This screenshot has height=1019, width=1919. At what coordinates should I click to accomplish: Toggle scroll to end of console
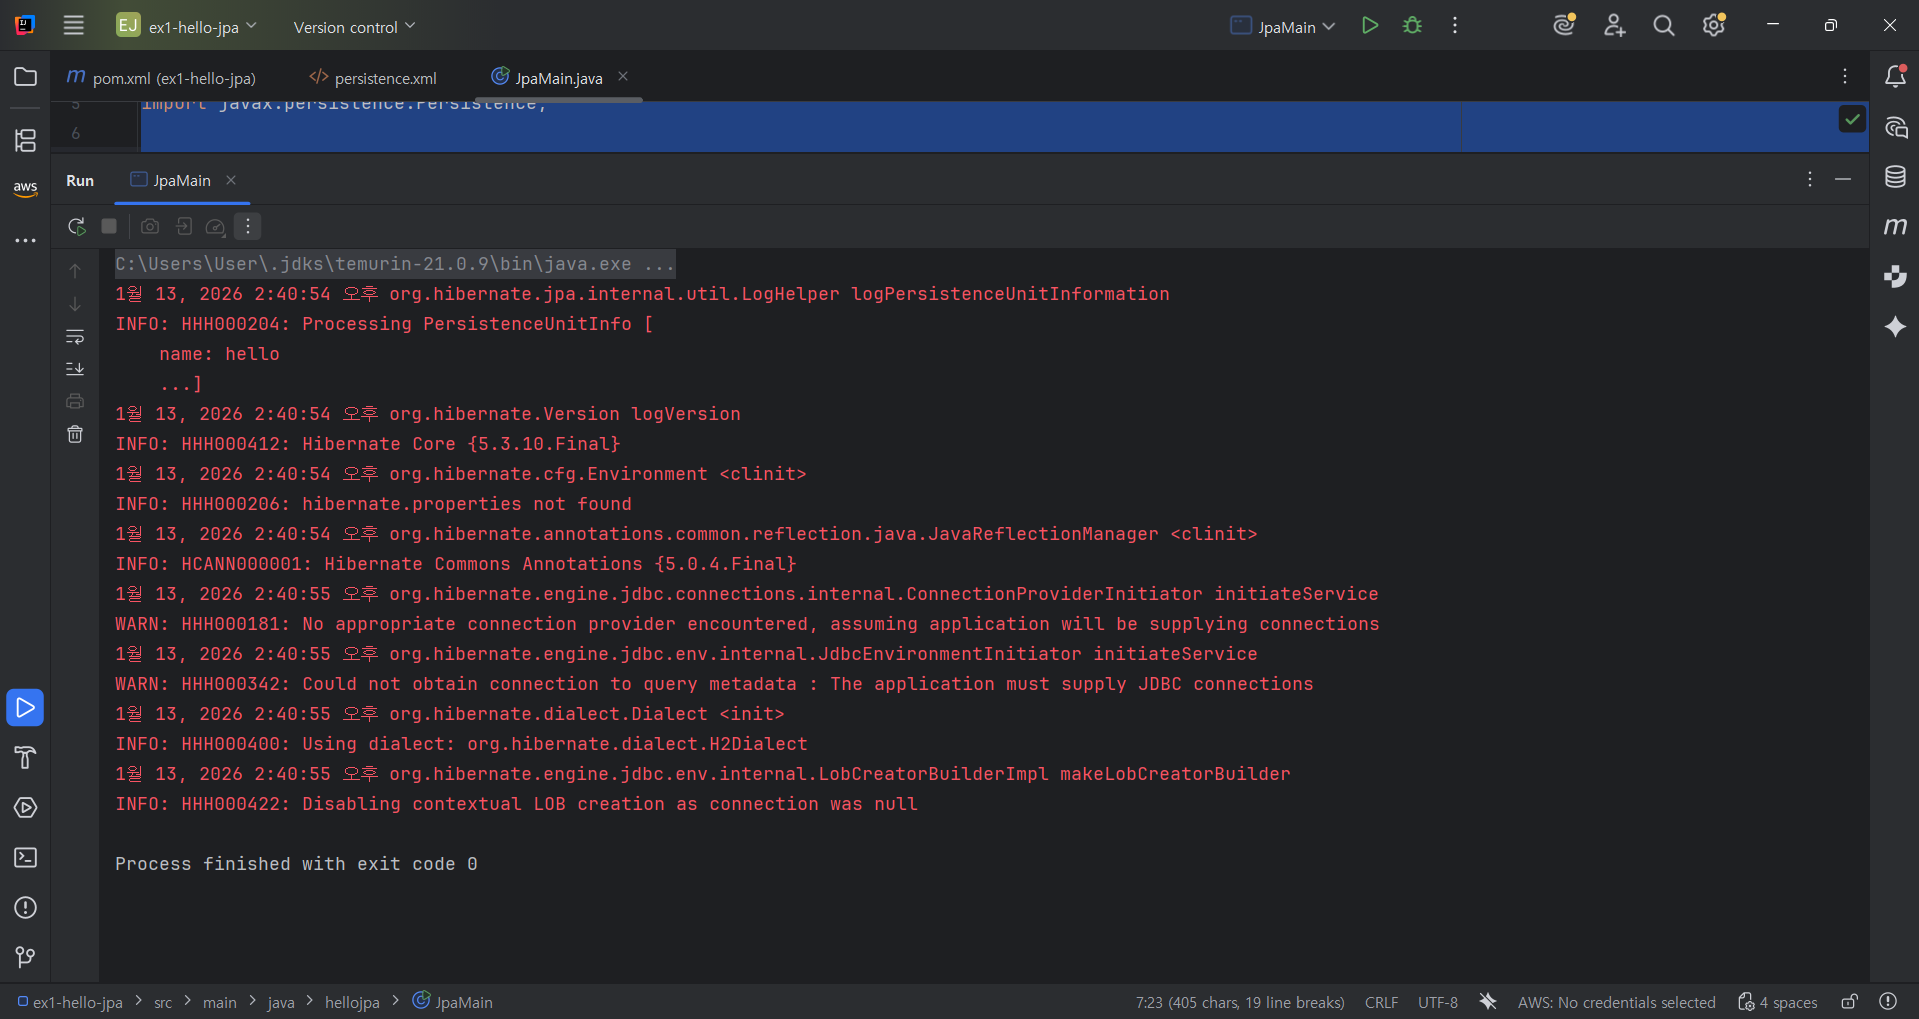pyautogui.click(x=75, y=369)
